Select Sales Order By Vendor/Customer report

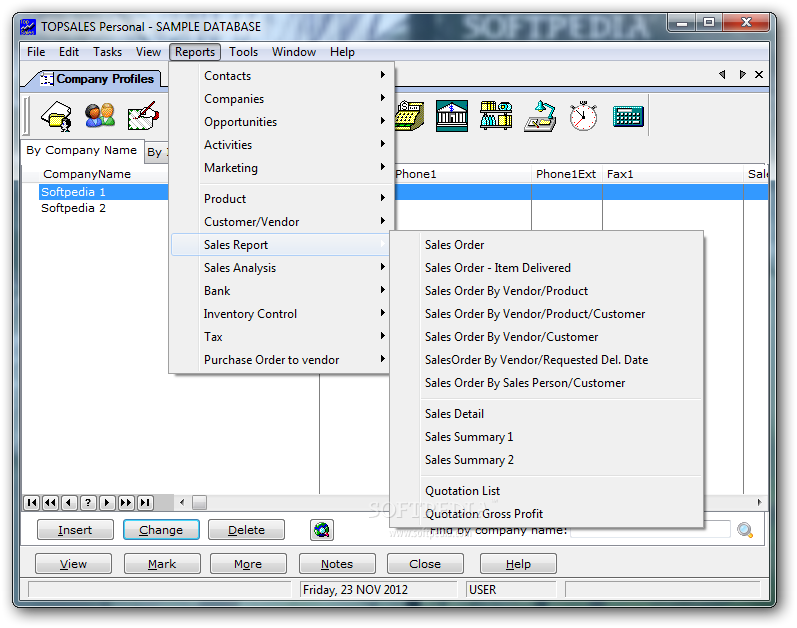tap(547, 337)
